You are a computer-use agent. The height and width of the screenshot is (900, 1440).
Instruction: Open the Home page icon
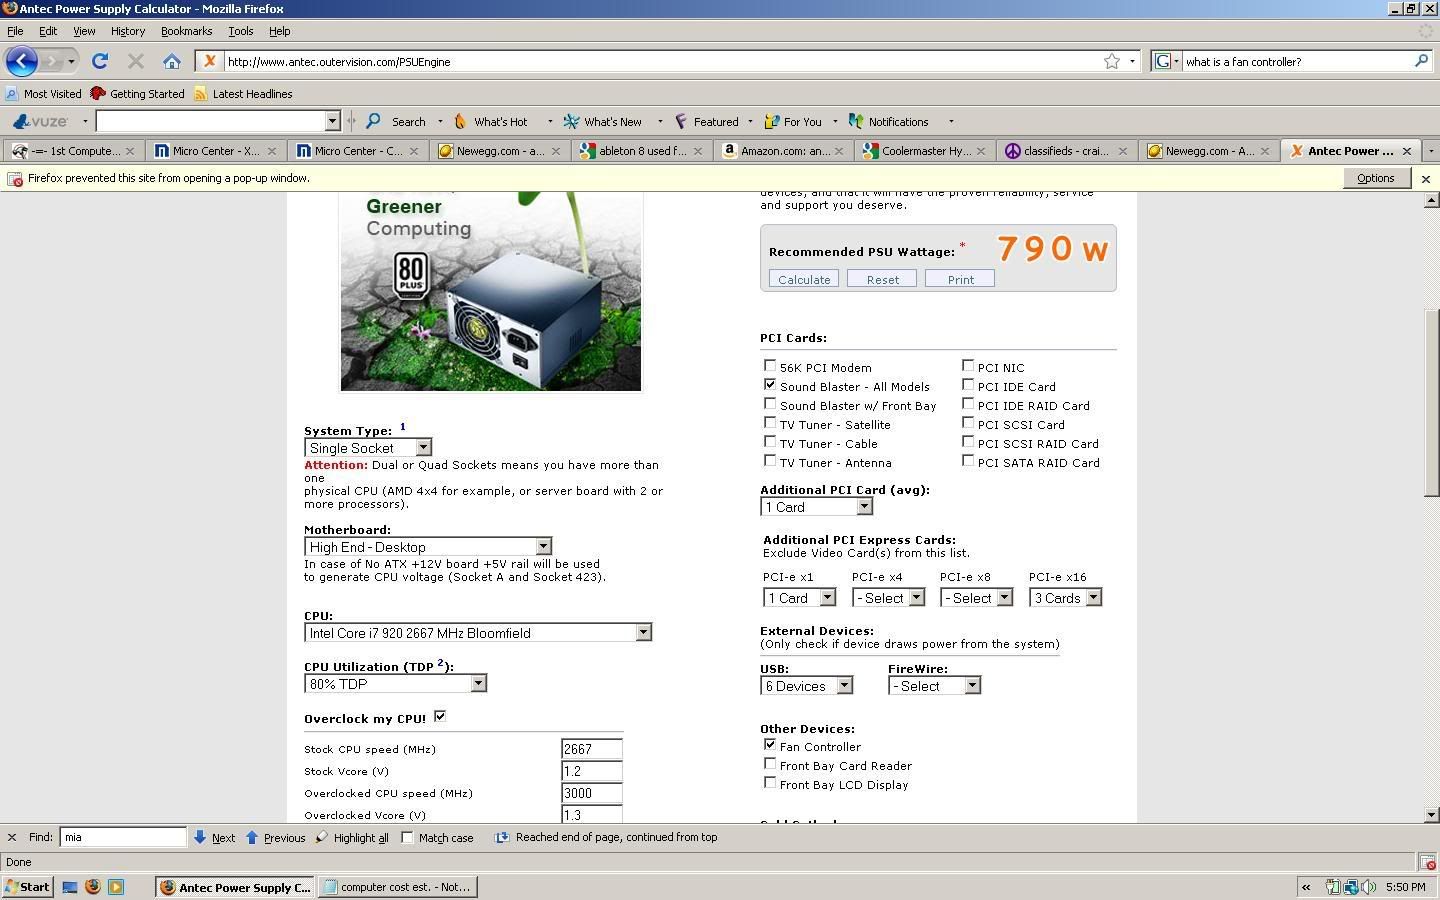pos(171,61)
